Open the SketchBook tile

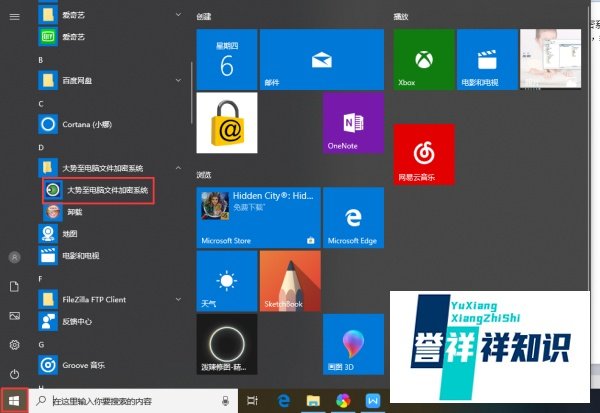(290, 281)
